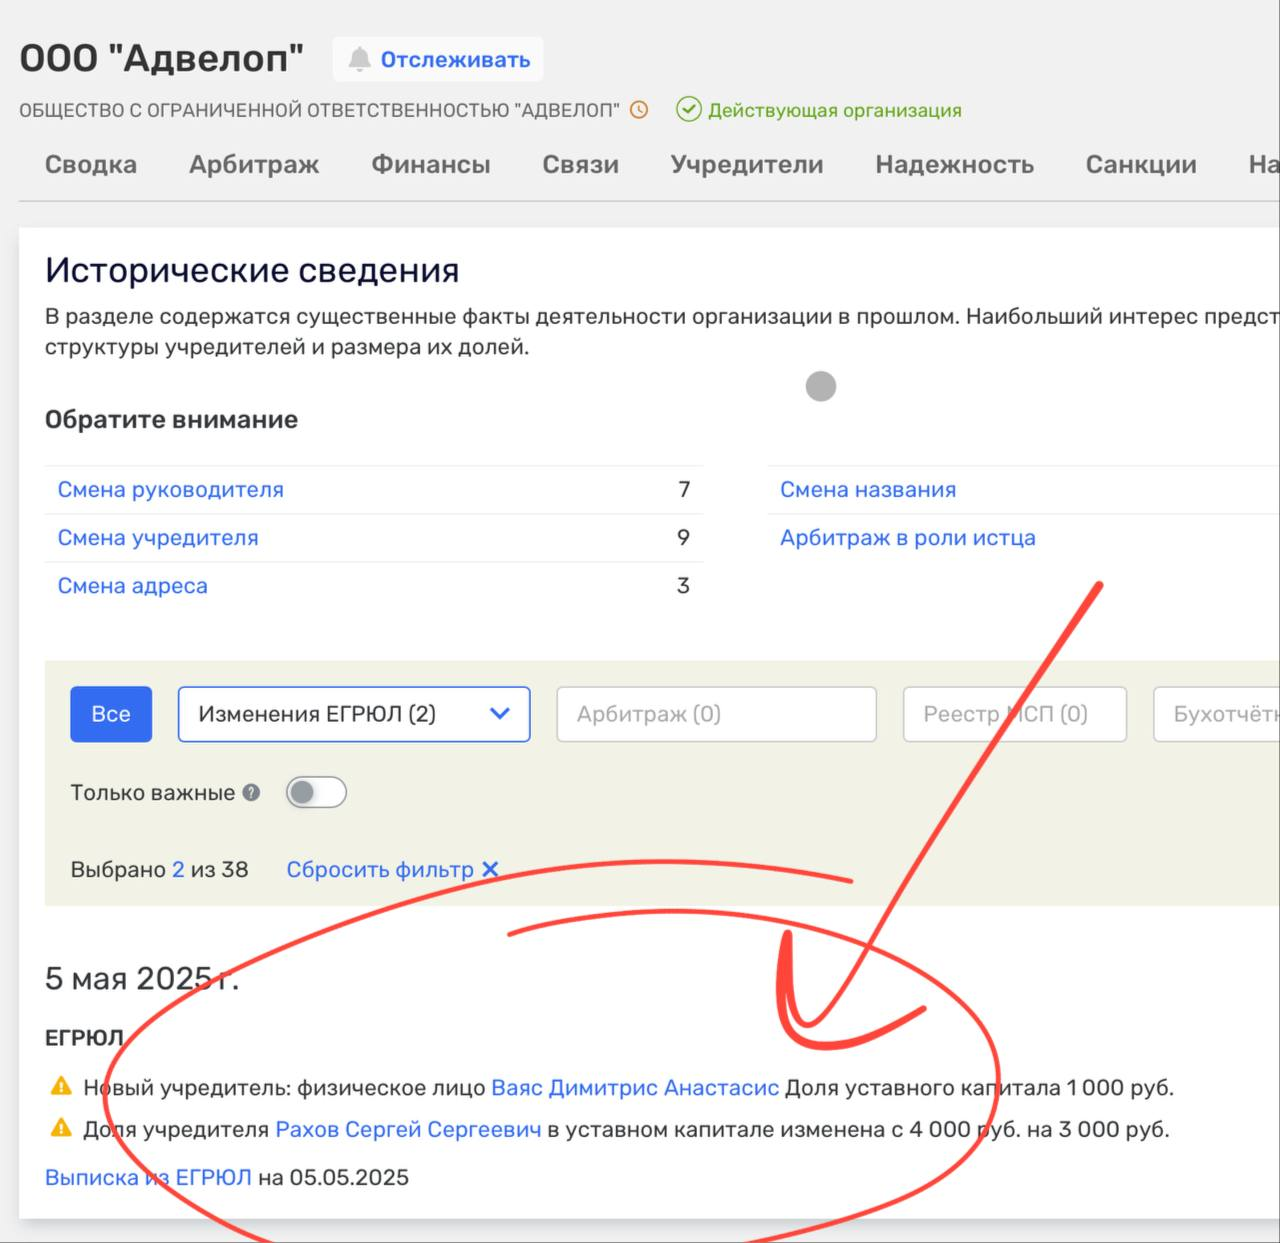Go to the Надежность tab
Image resolution: width=1280 pixels, height=1243 pixels.
(954, 165)
